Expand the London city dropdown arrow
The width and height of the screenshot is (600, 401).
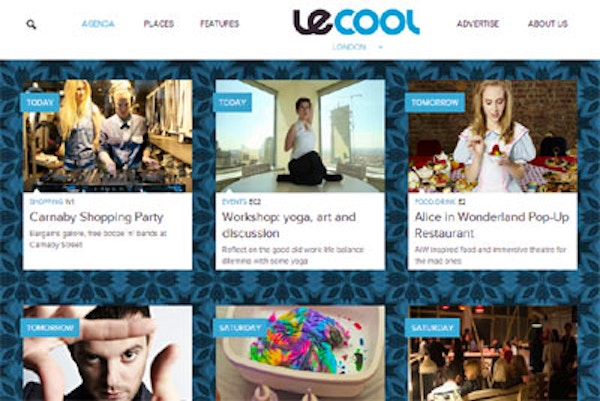[x=380, y=47]
